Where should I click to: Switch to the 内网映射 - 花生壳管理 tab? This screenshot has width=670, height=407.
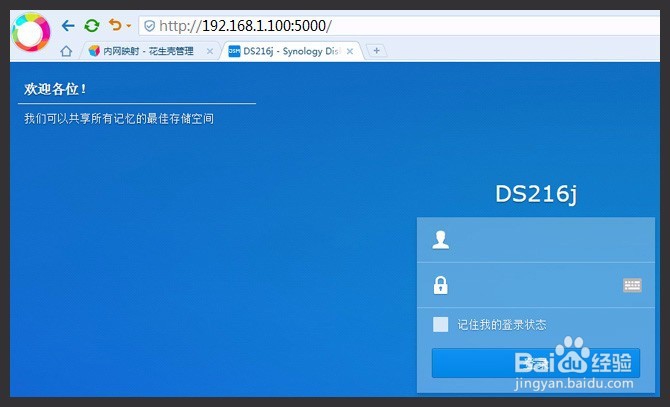click(x=150, y=51)
